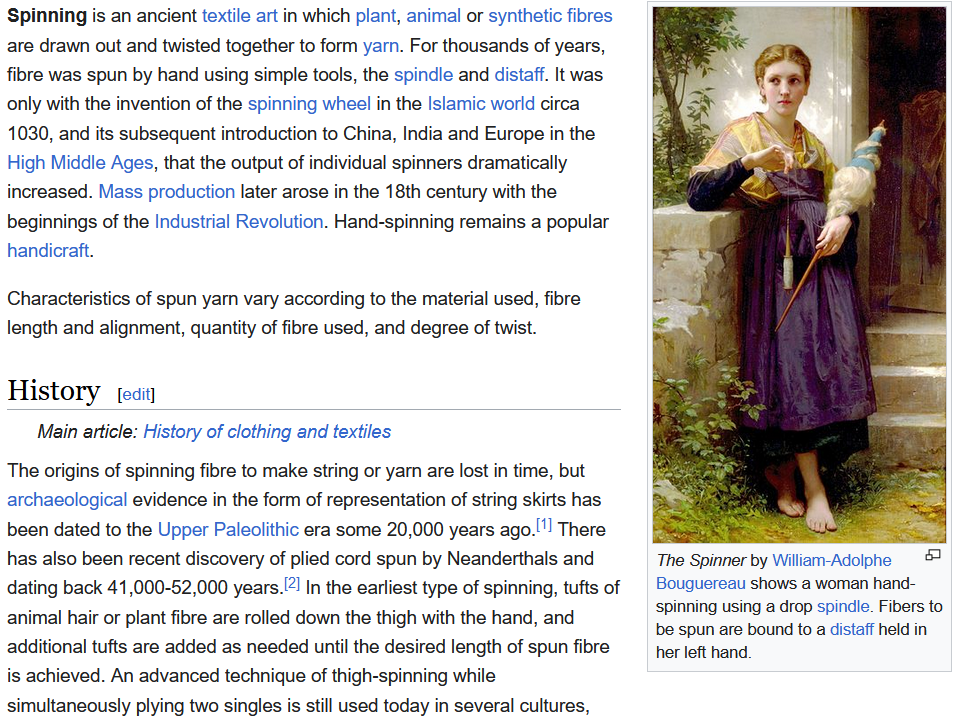
Task: Go to the 'yarn' link
Action: 381,45
